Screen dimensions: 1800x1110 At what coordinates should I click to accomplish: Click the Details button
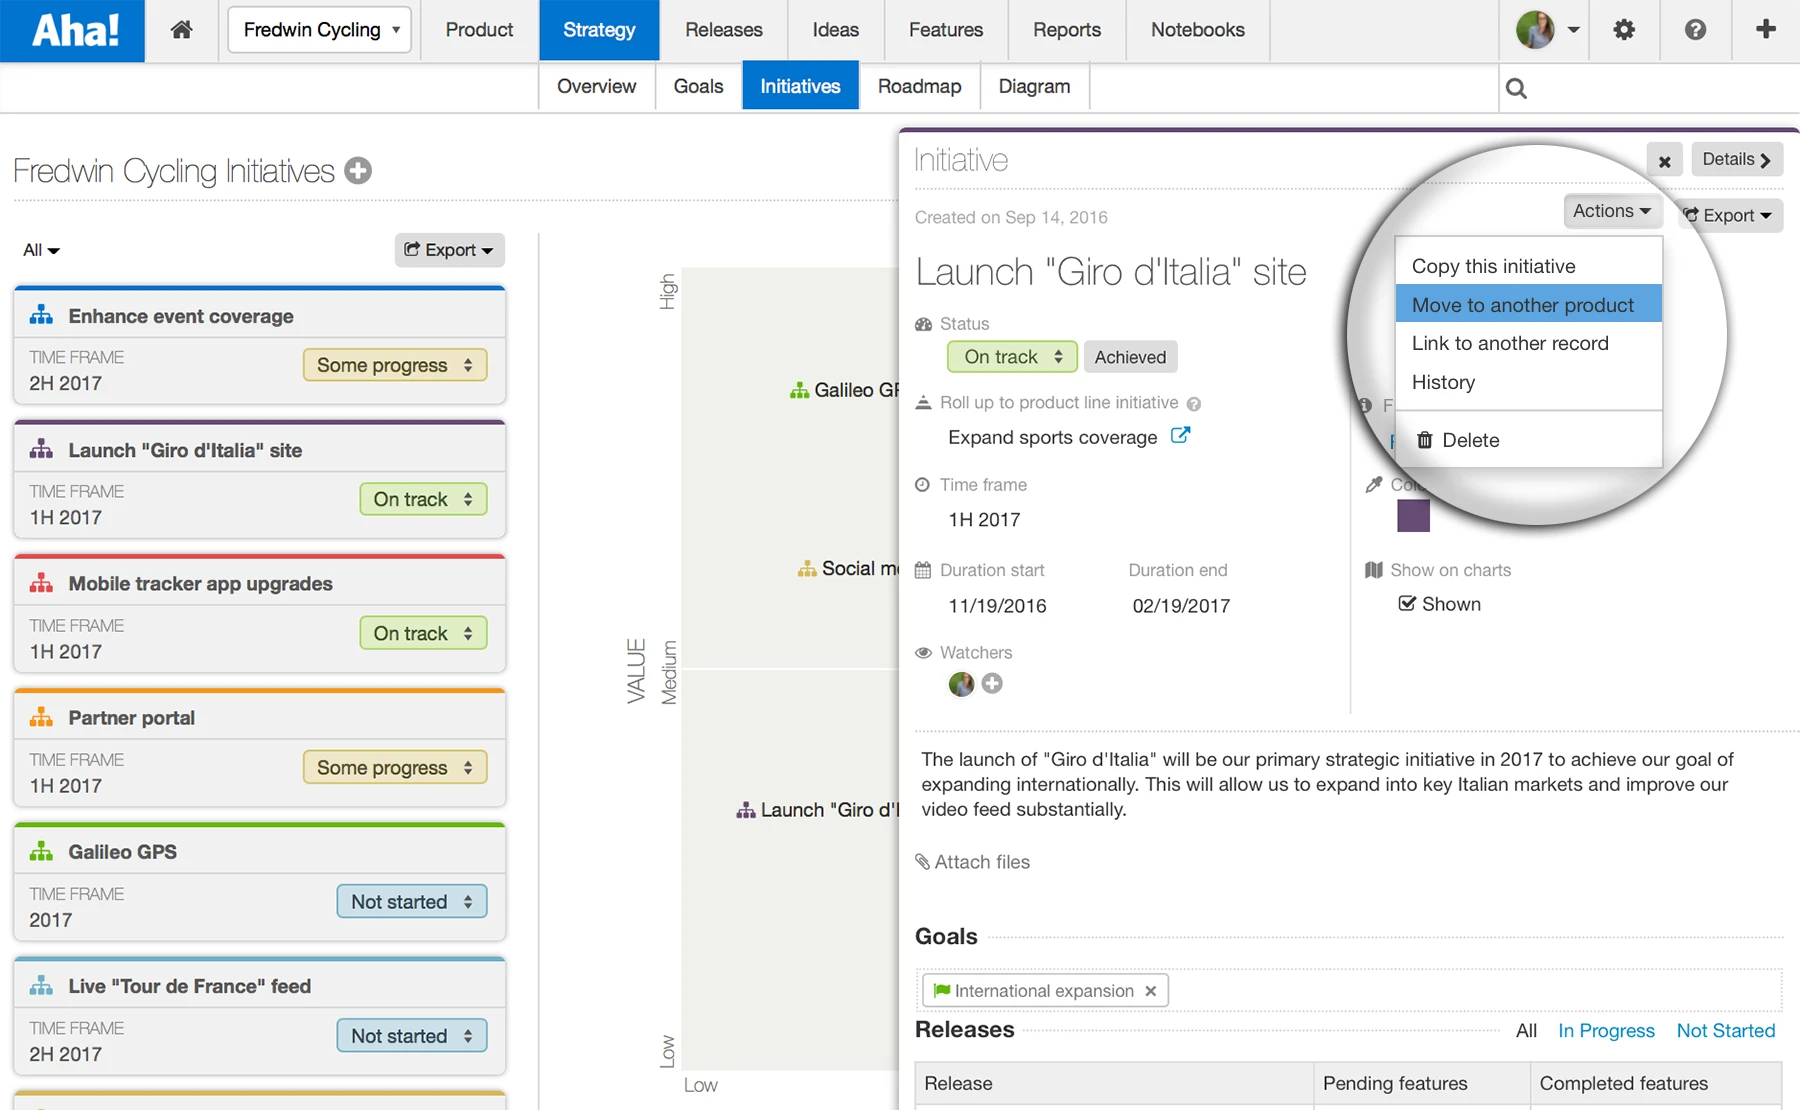tap(1736, 159)
